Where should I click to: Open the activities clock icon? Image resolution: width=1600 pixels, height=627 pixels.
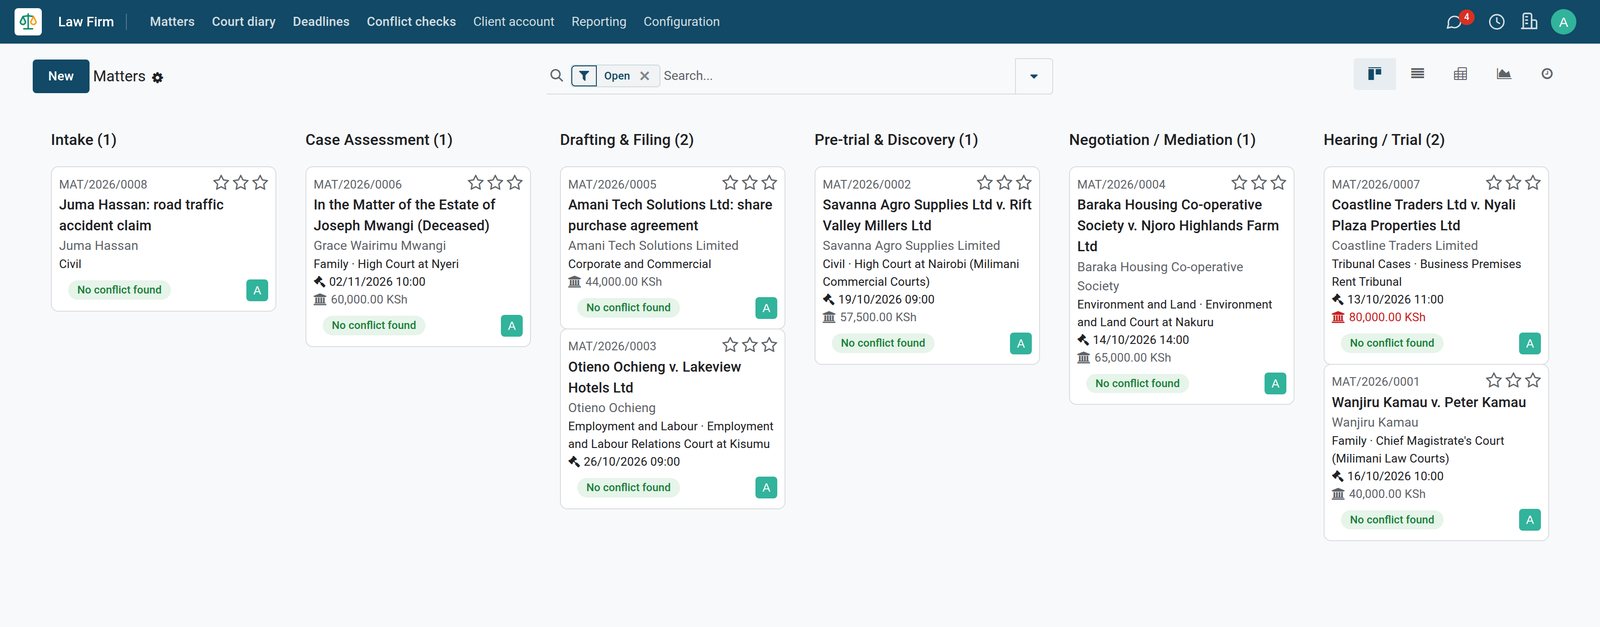pyautogui.click(x=1496, y=22)
